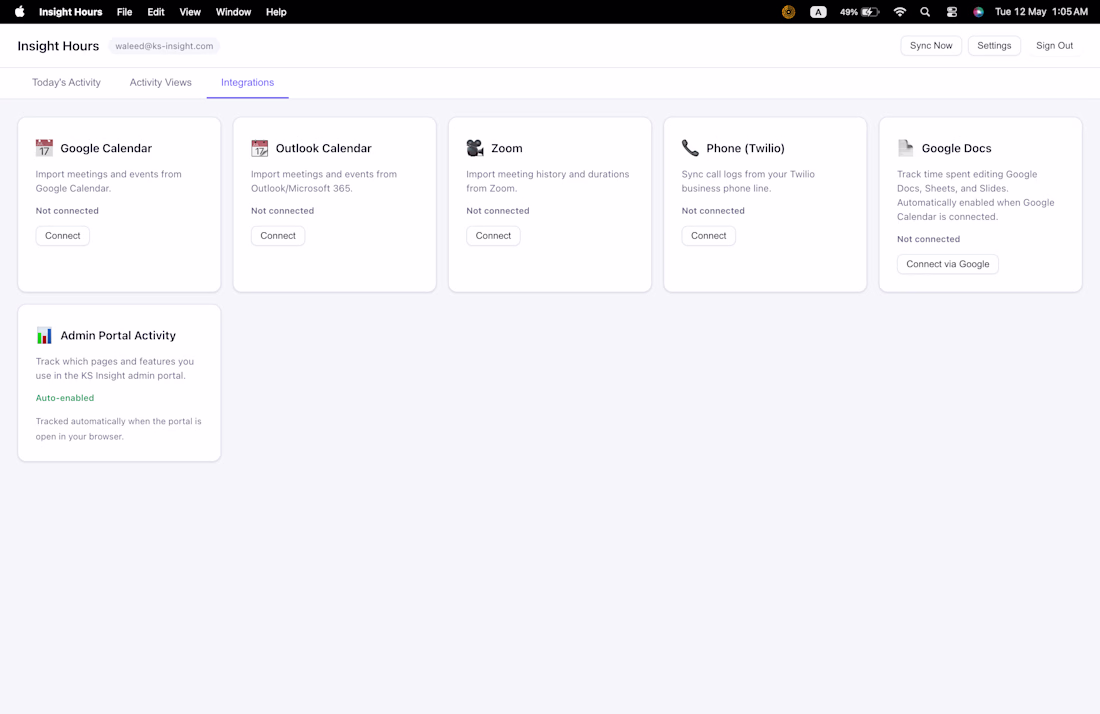Image resolution: width=1100 pixels, height=714 pixels.
Task: Click the Wi-Fi status icon
Action: click(899, 12)
